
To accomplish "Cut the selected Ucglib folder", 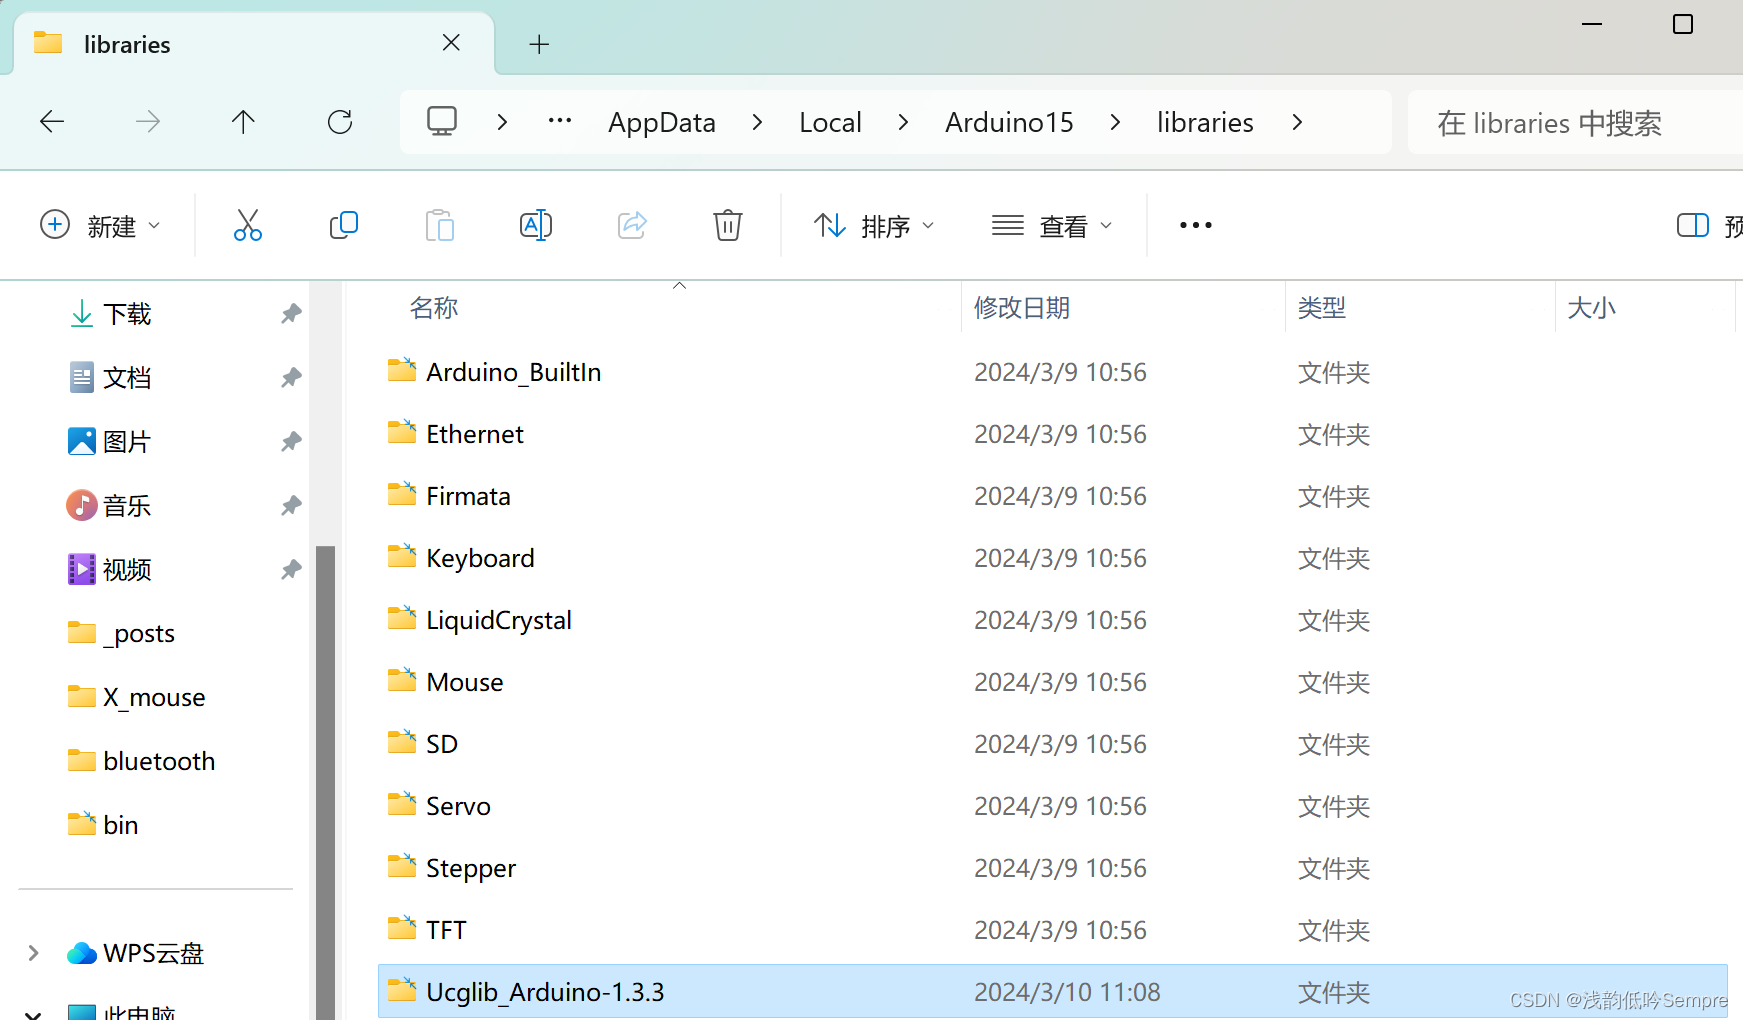I will pyautogui.click(x=247, y=225).
